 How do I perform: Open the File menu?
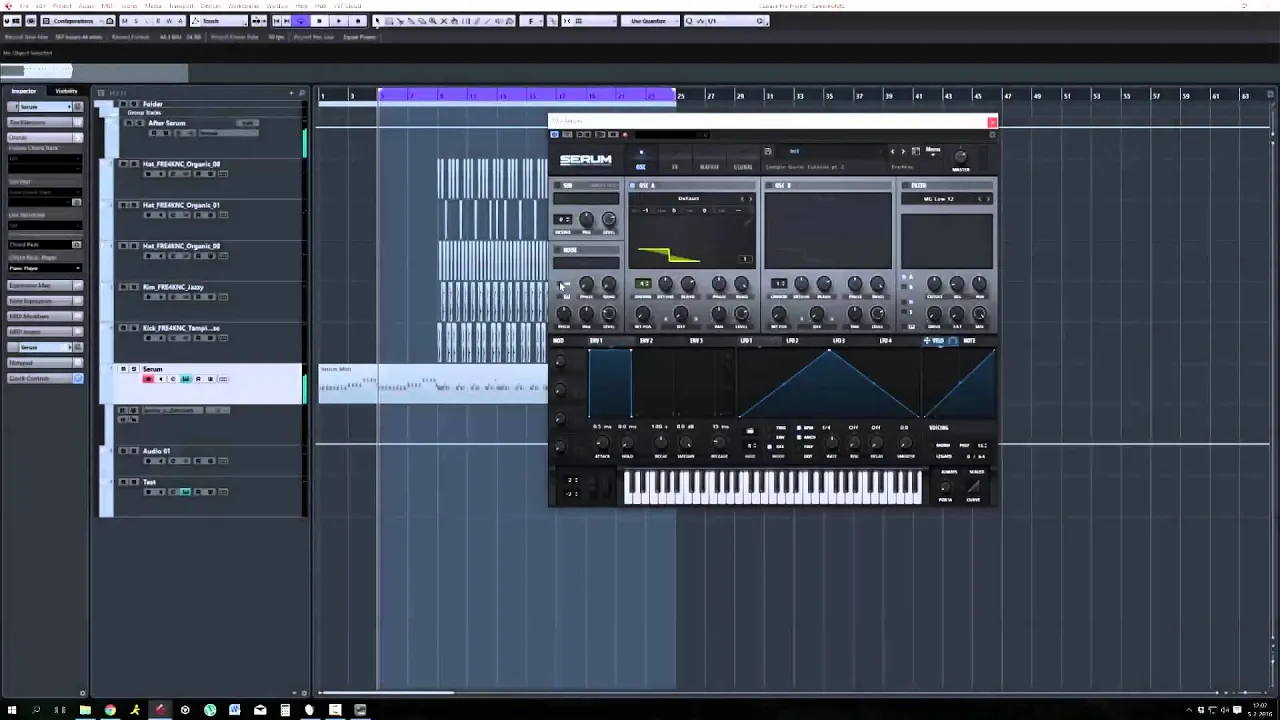pos(24,6)
